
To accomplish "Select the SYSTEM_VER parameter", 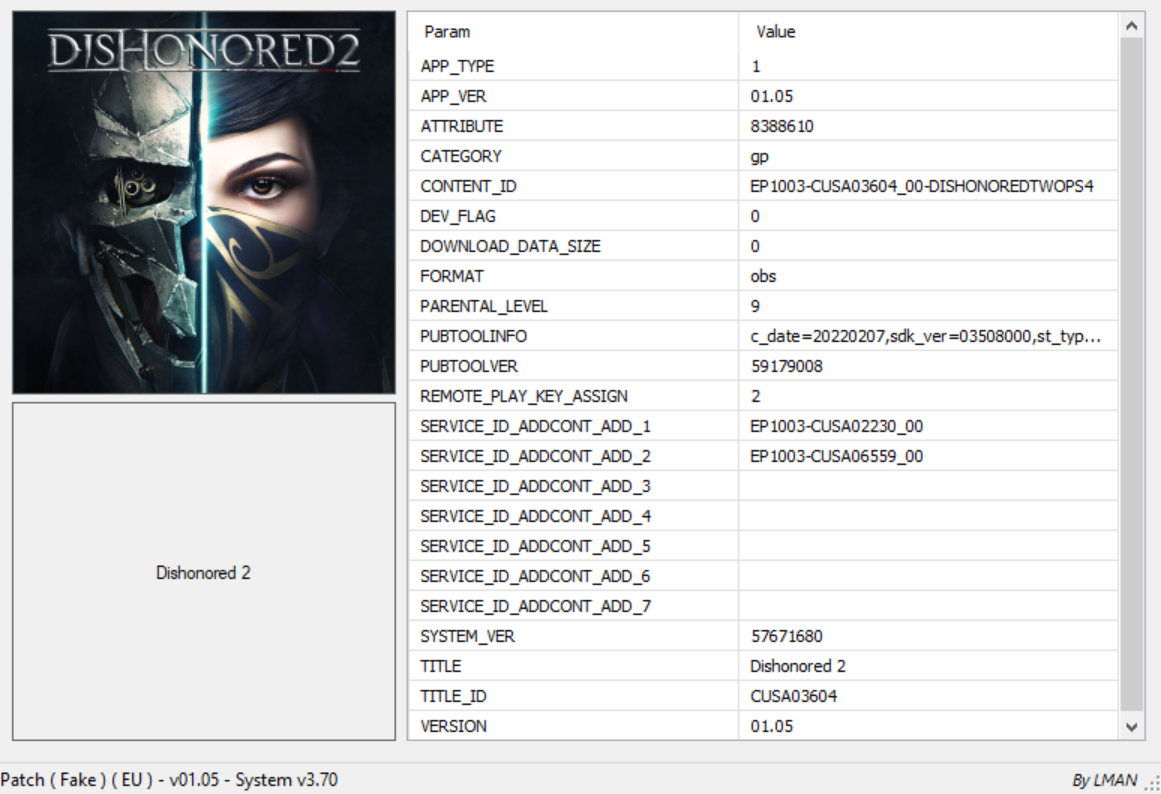I will pos(467,636).
